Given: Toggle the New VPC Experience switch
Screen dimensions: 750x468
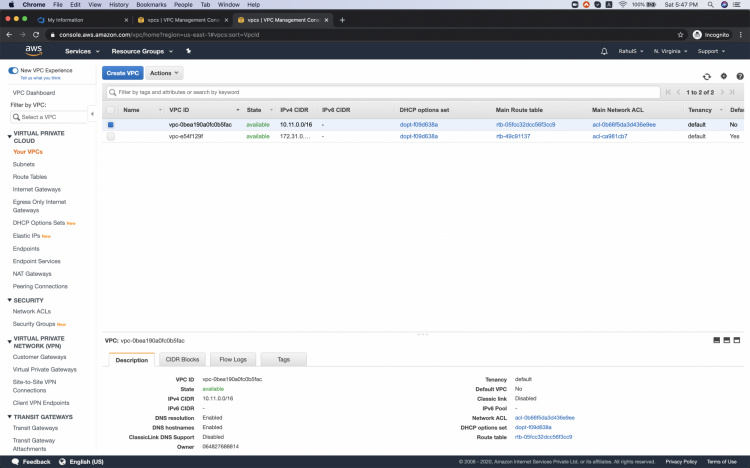Looking at the screenshot, I should point(13,70).
